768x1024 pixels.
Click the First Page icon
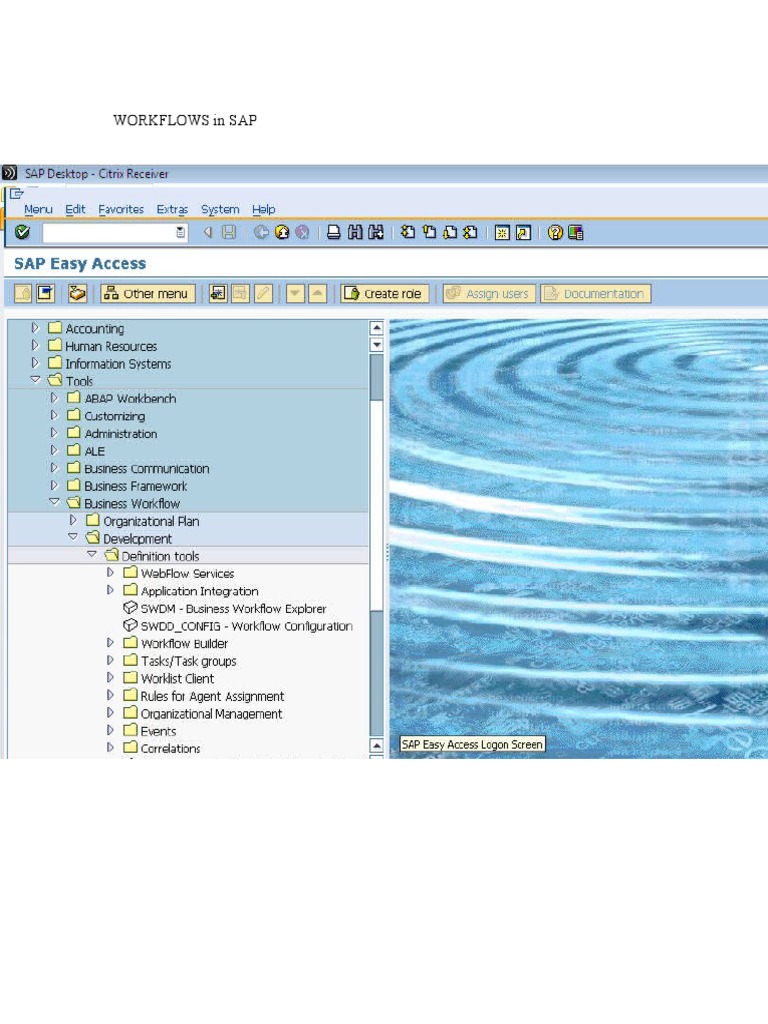[x=408, y=232]
